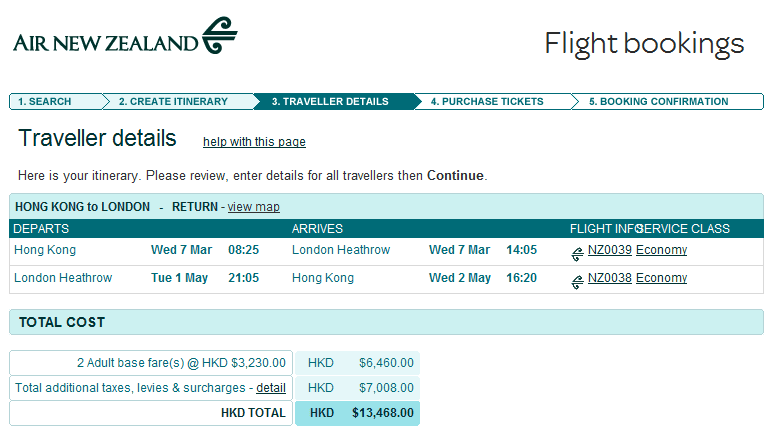Viewport: 776px width, 428px height.
Task: Click Economy class for the outbound flight
Action: tap(661, 250)
